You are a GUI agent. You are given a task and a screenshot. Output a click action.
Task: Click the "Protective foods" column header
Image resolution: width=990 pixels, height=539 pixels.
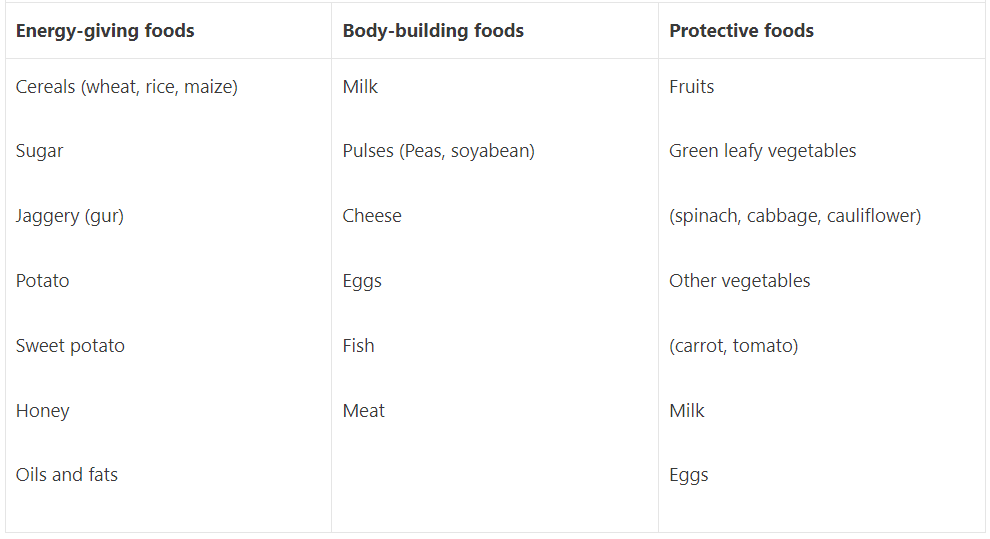click(x=741, y=31)
